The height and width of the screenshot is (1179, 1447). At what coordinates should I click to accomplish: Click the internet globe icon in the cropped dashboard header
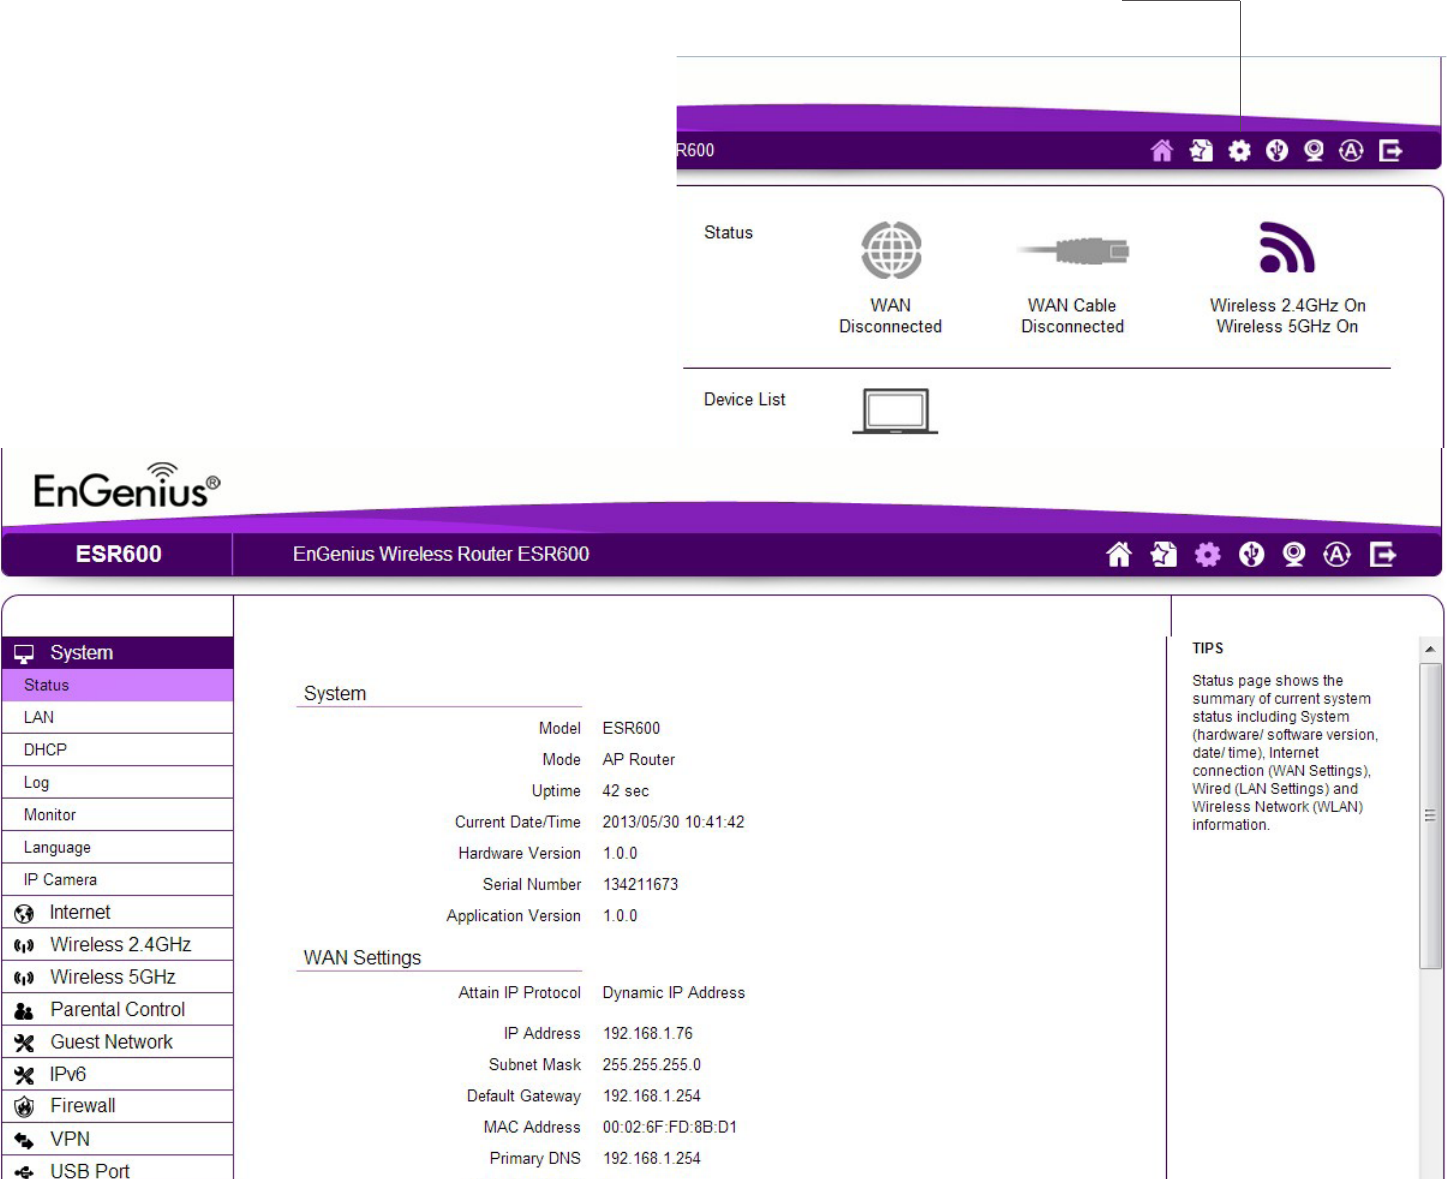1277,151
